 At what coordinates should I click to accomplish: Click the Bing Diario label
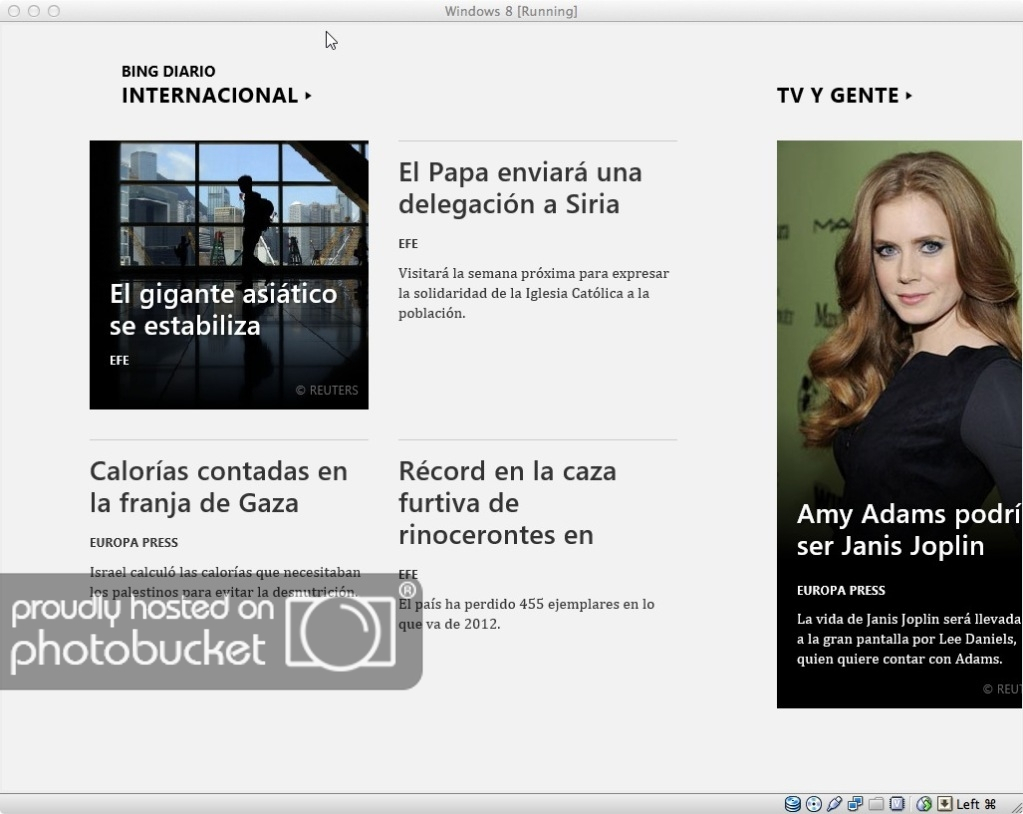coord(168,71)
